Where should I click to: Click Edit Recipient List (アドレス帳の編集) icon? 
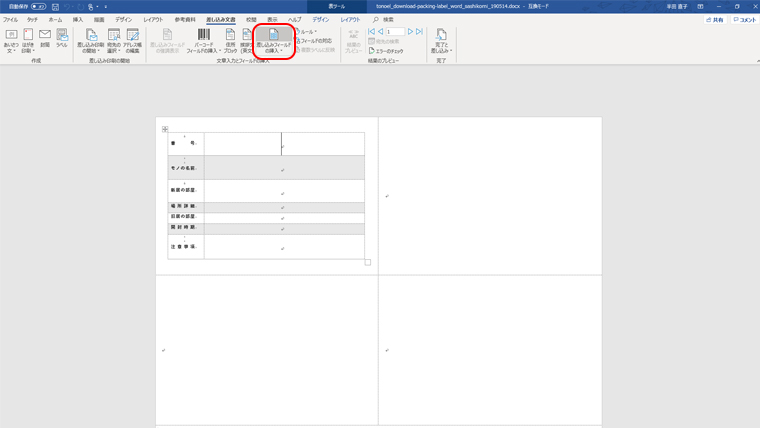point(132,41)
